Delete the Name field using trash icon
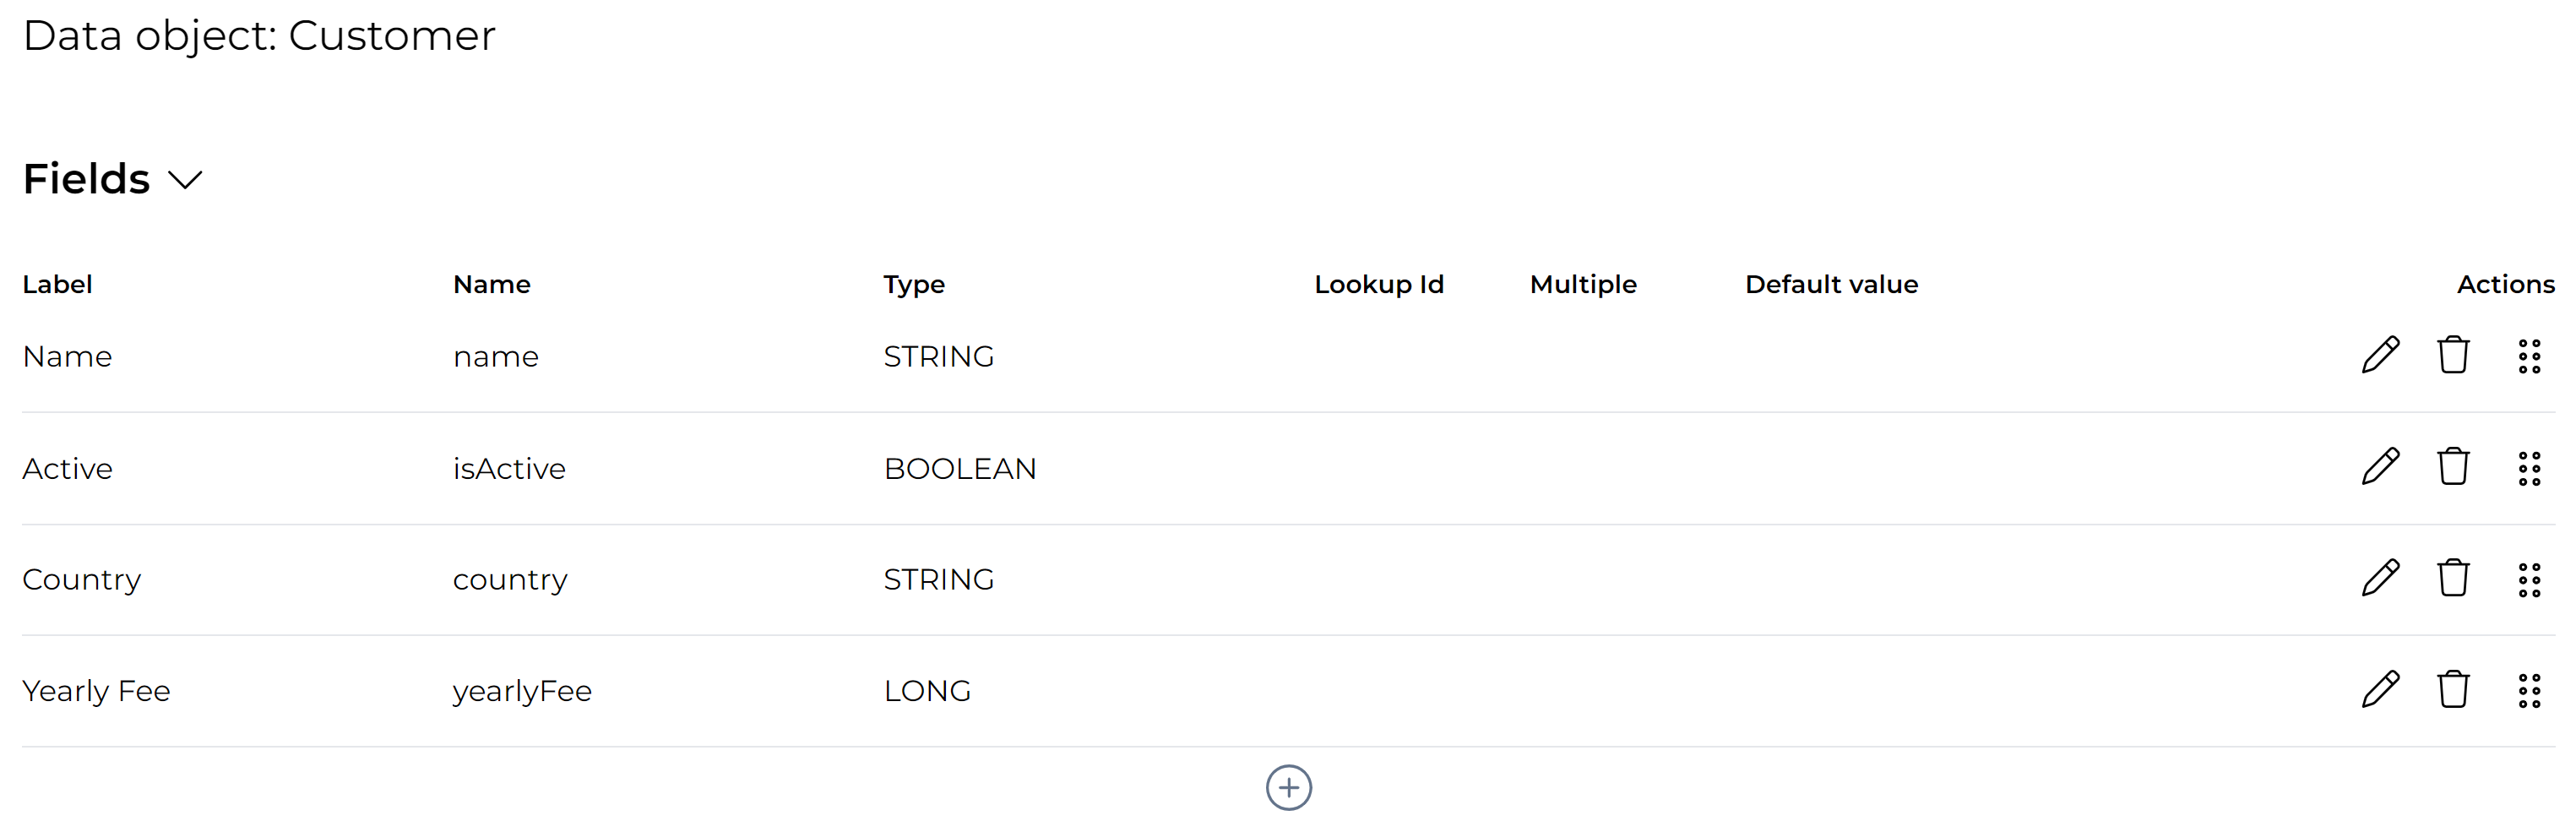The width and height of the screenshot is (2576, 832). pos(2454,355)
